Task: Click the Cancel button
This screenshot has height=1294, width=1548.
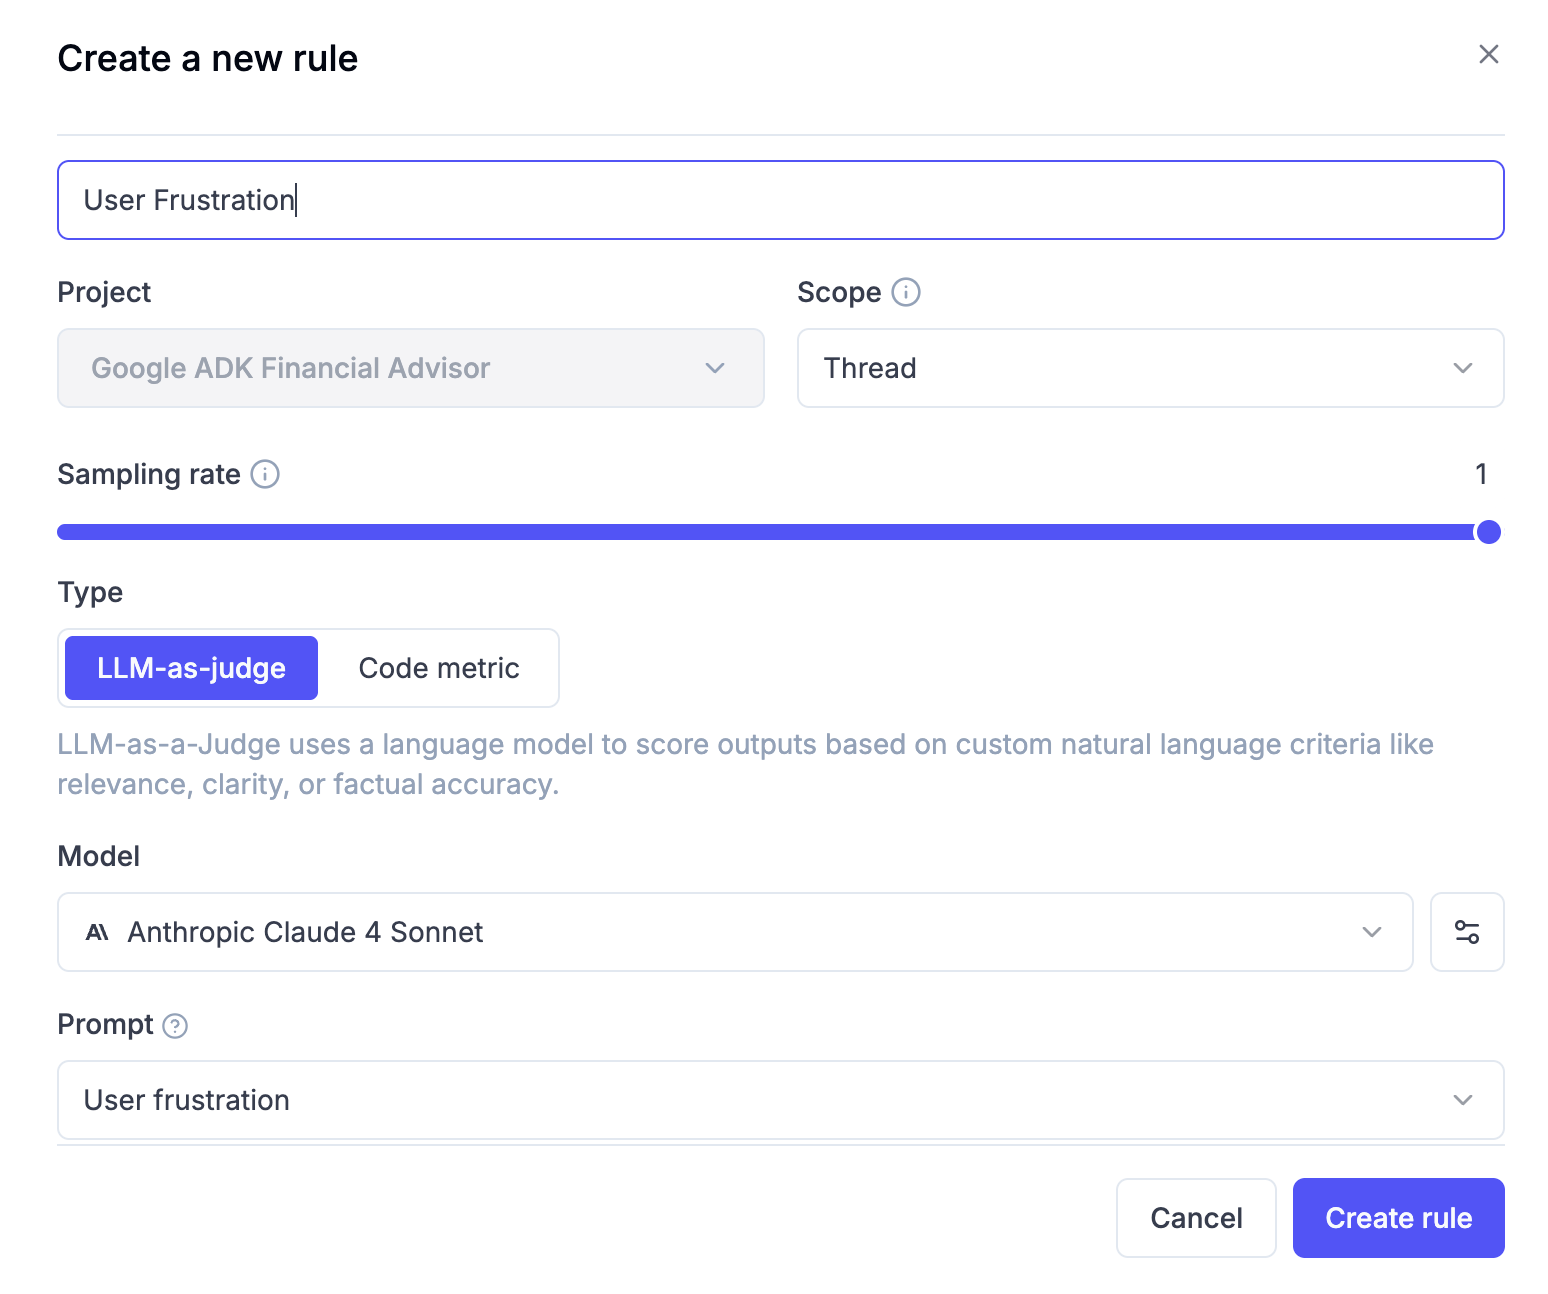Action: click(1196, 1218)
